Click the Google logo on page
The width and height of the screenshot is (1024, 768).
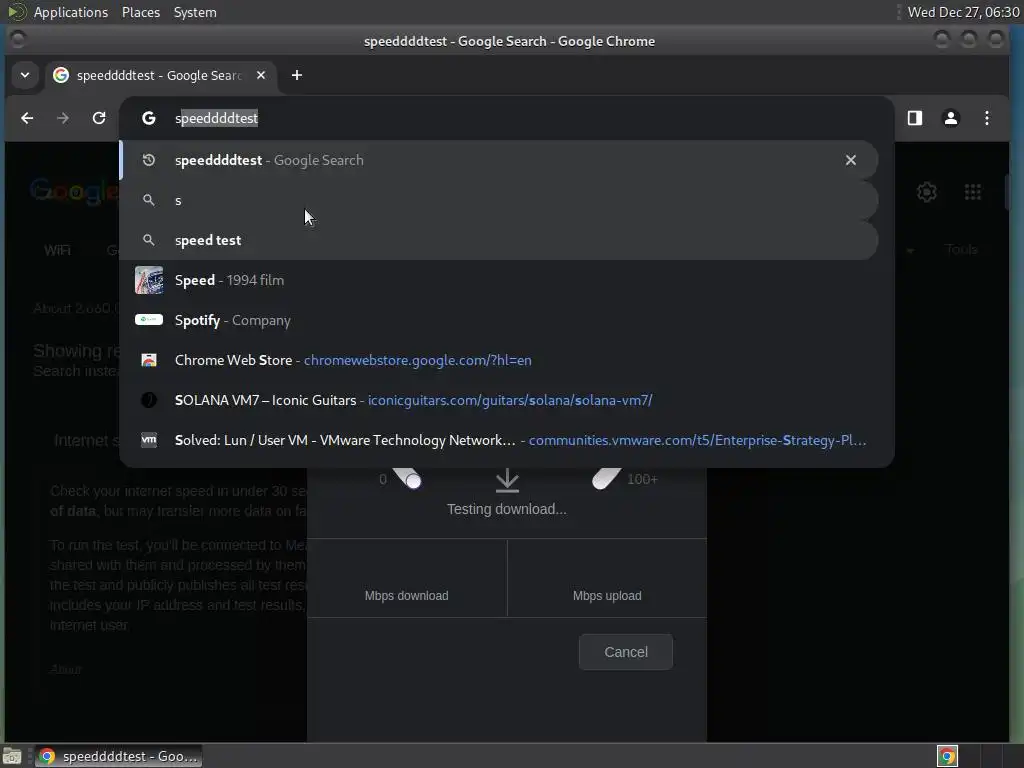click(74, 192)
